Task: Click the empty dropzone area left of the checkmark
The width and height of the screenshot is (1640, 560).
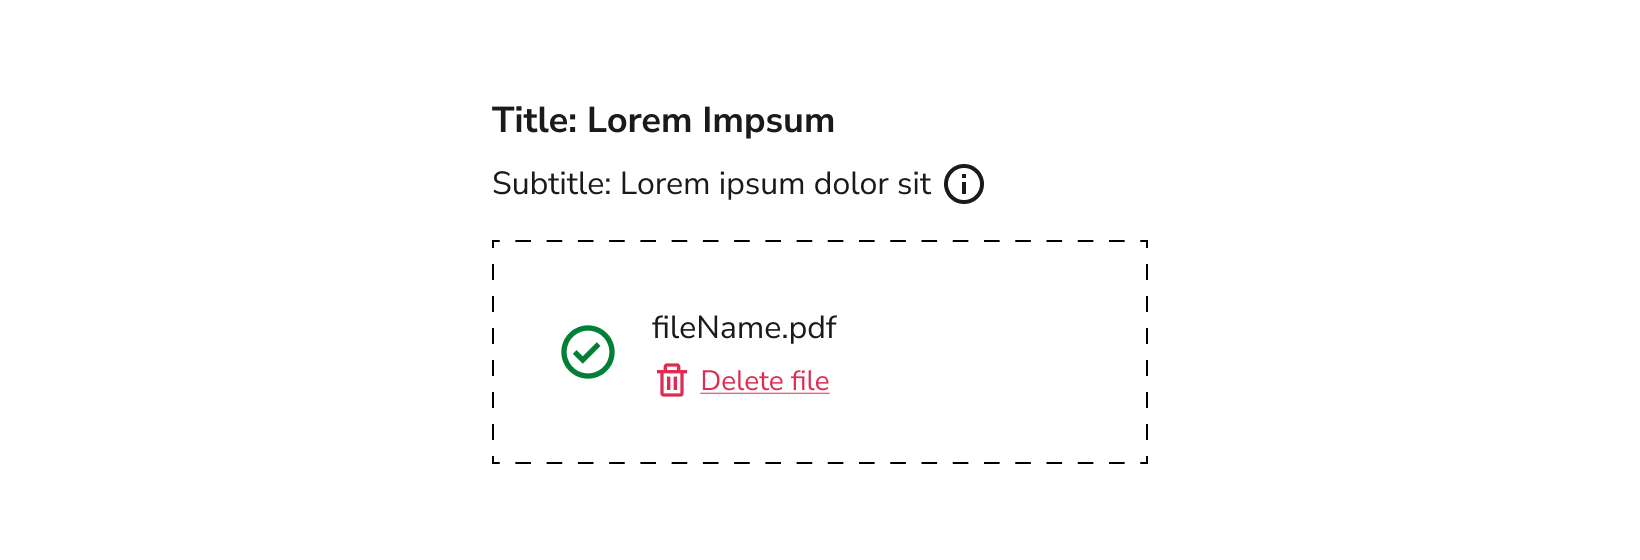Action: click(x=527, y=352)
